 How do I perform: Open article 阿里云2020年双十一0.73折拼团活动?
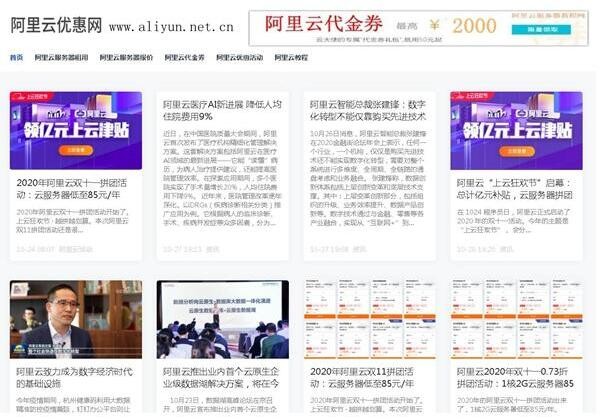[515, 377]
